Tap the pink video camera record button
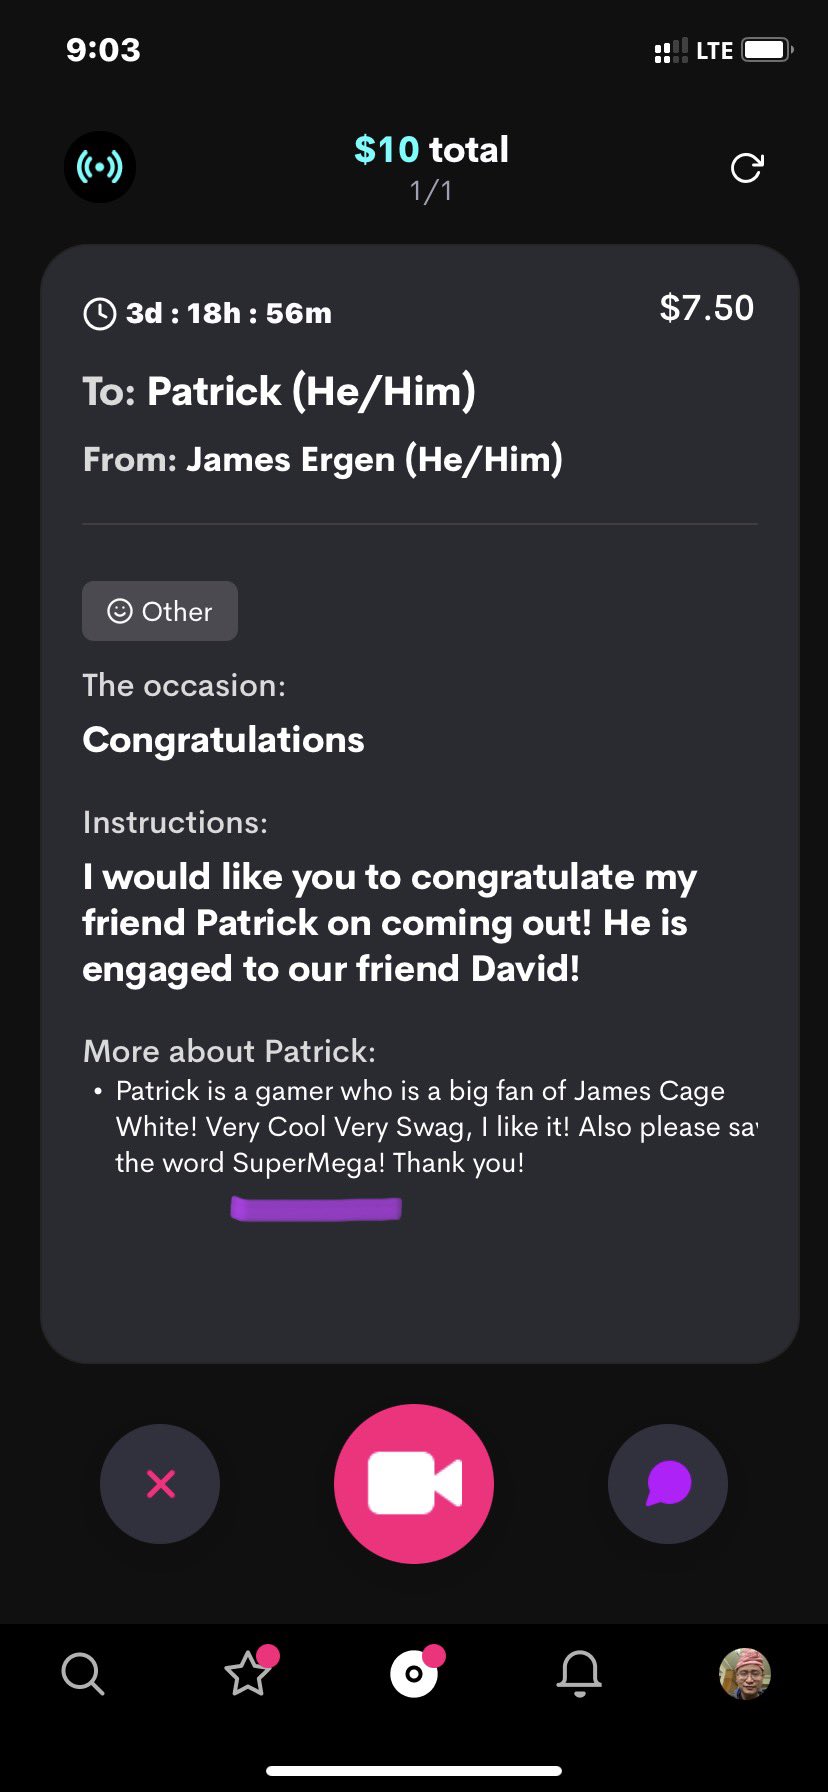828x1792 pixels. pos(414,1483)
